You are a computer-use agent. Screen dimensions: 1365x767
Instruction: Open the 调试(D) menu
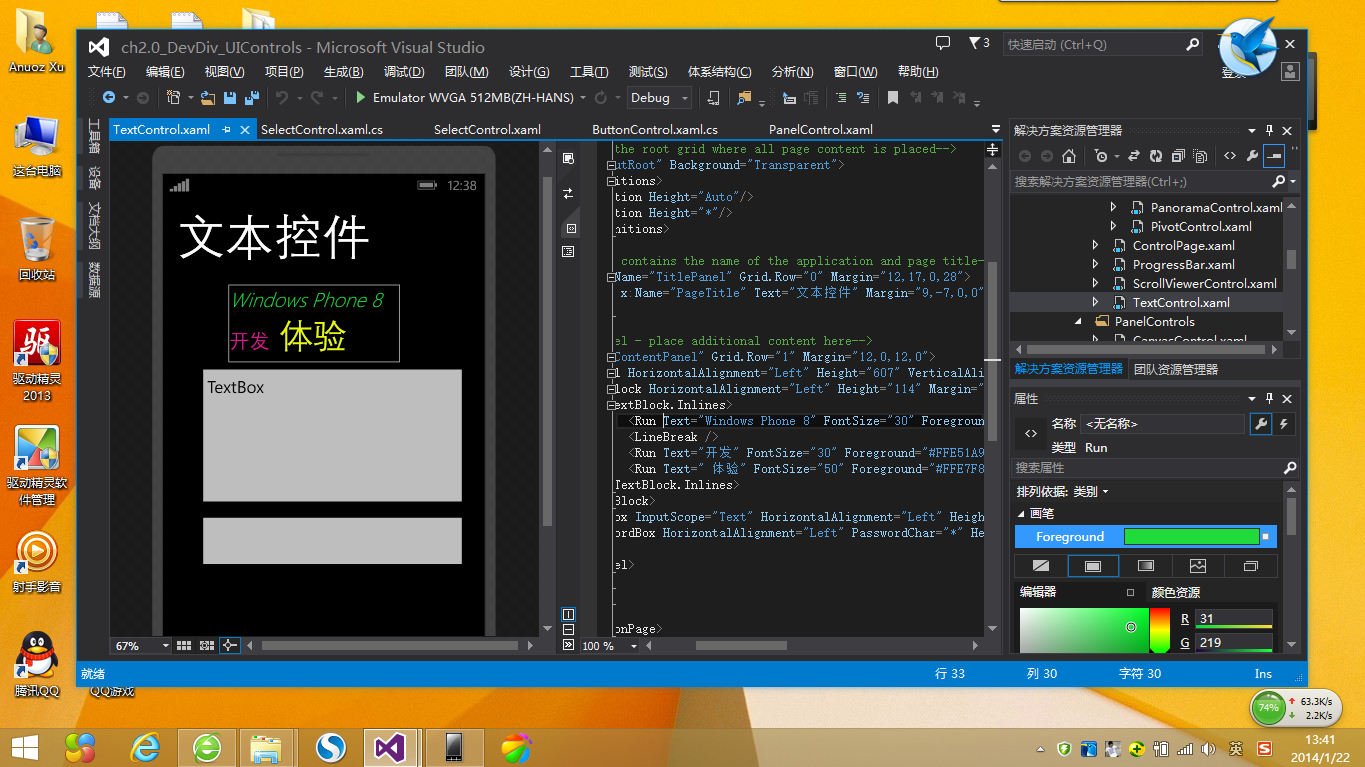404,72
